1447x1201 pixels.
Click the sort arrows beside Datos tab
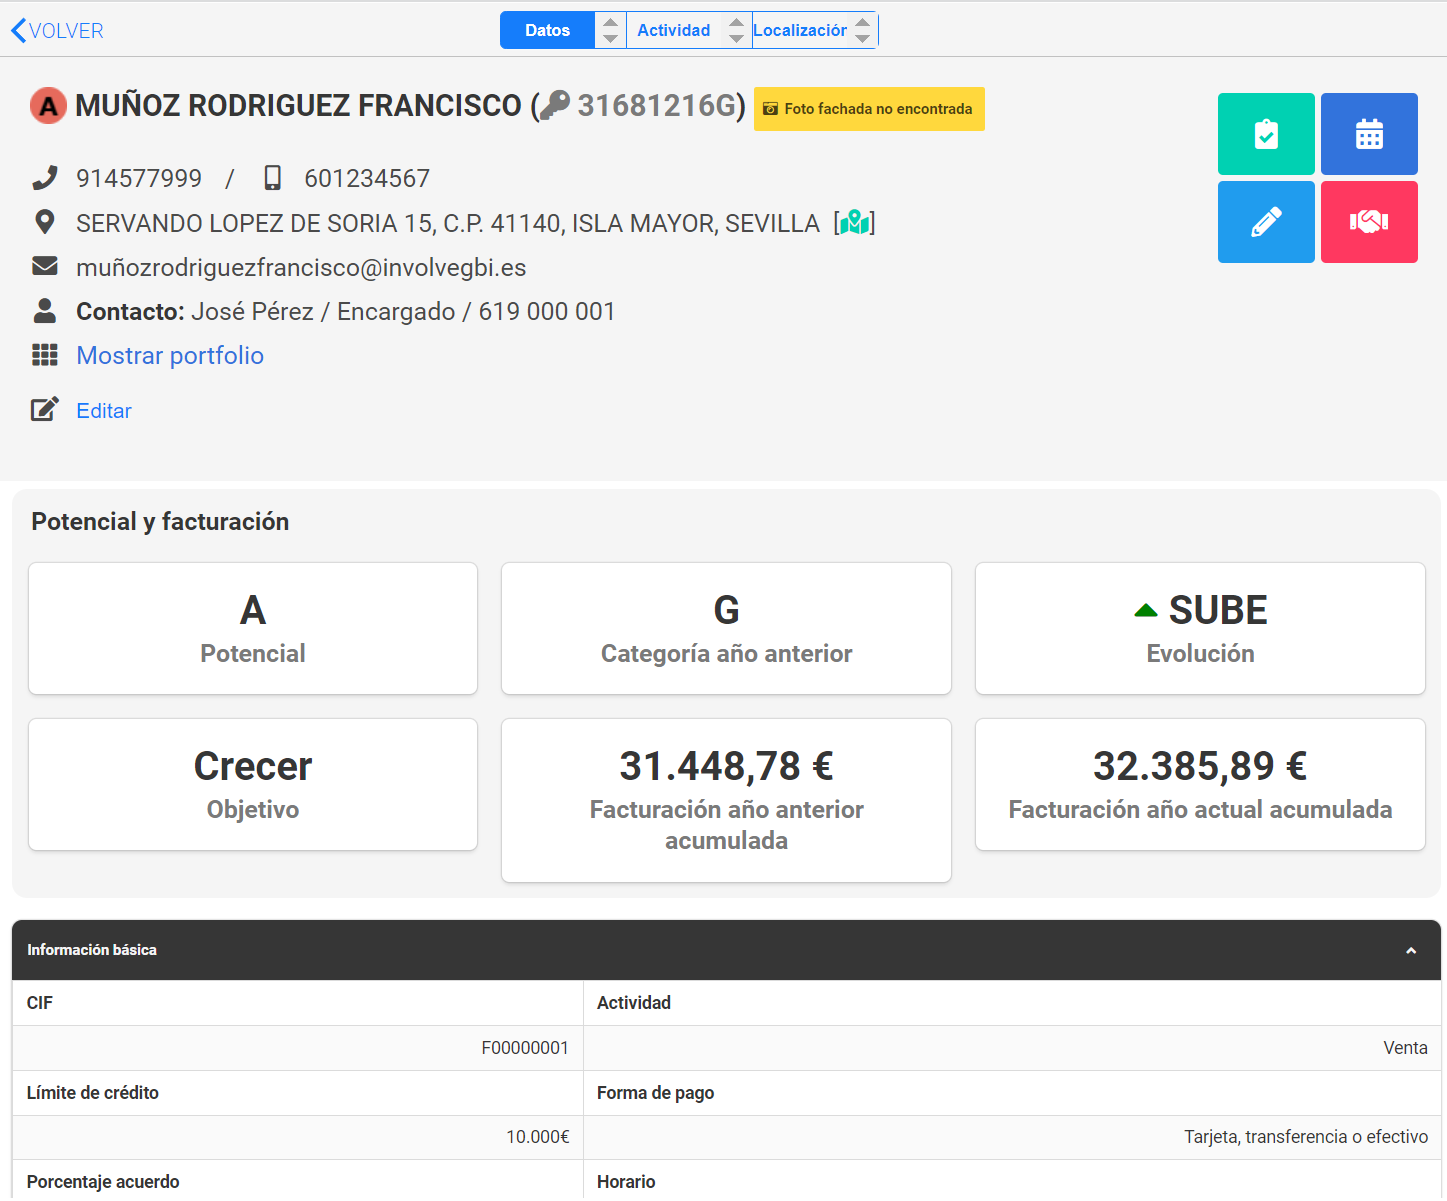[x=610, y=30]
